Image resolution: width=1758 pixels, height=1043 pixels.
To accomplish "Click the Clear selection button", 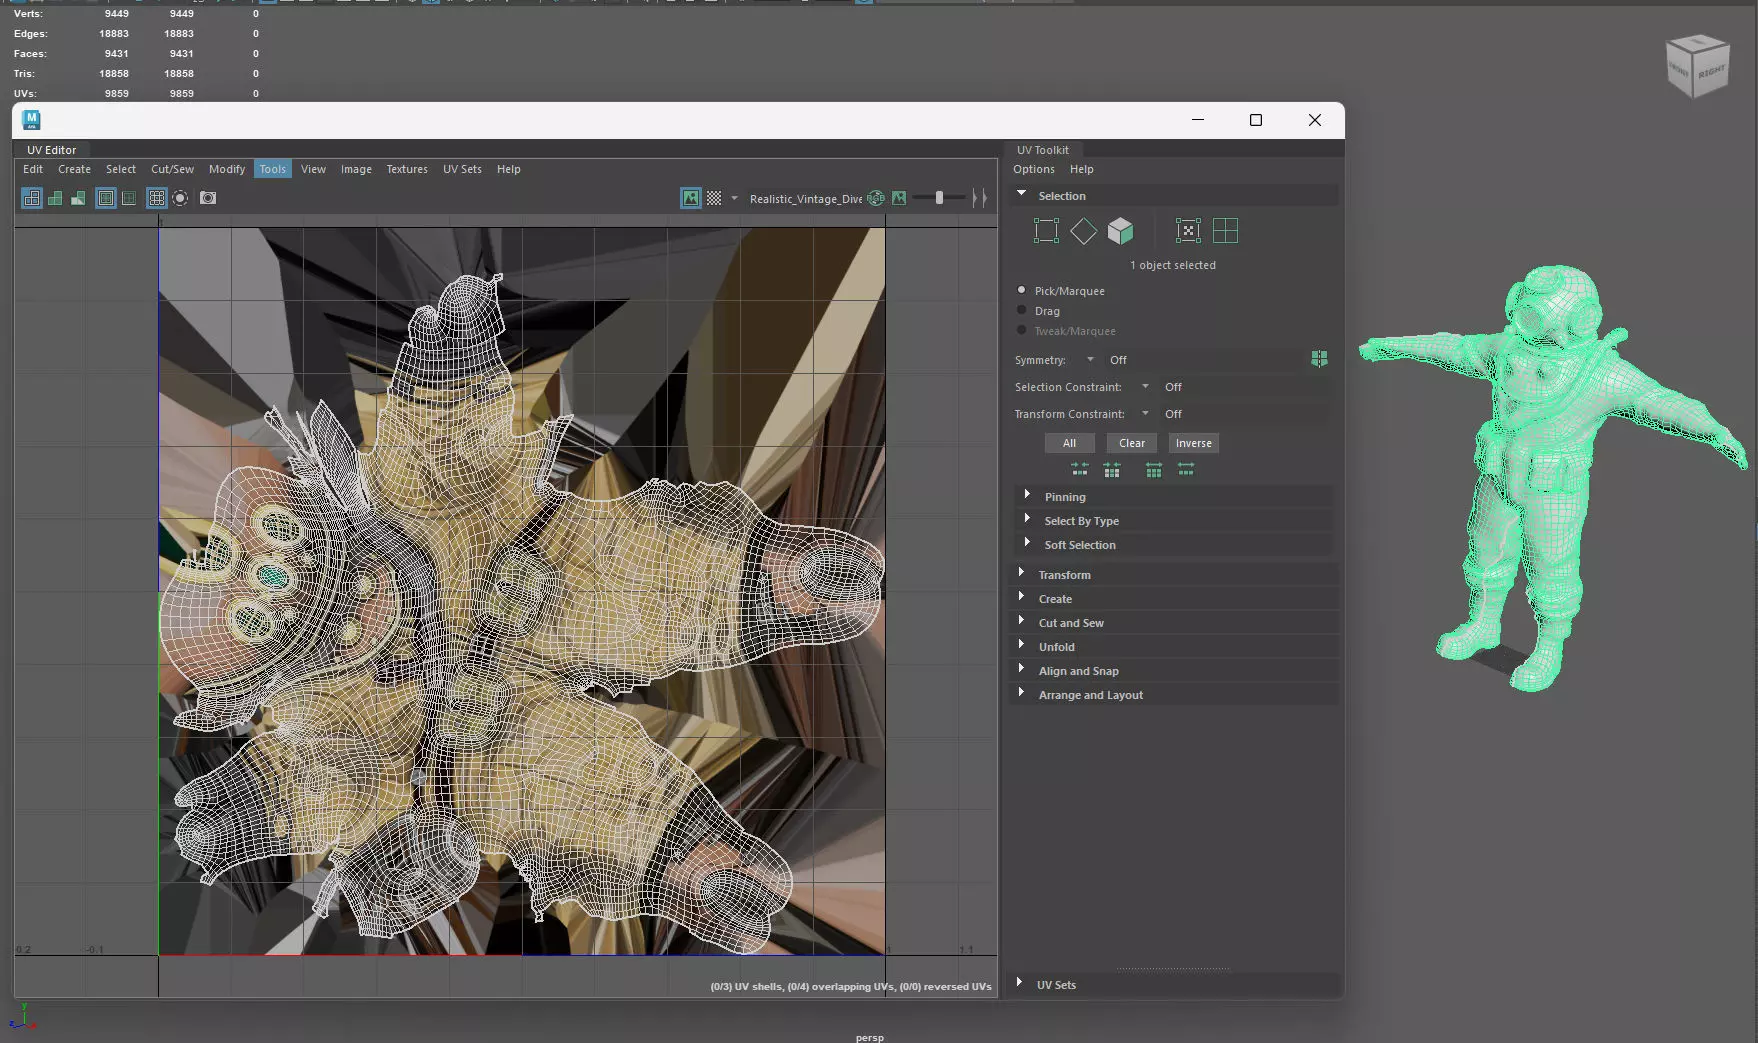I will tap(1132, 443).
